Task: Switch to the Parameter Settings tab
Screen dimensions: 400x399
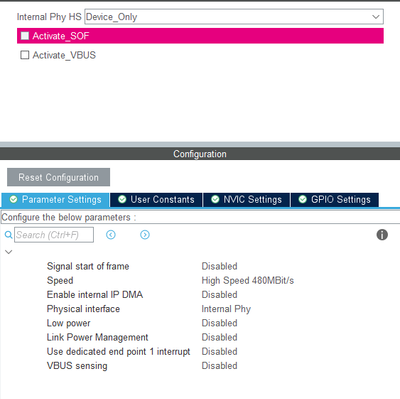Action: [x=55, y=200]
